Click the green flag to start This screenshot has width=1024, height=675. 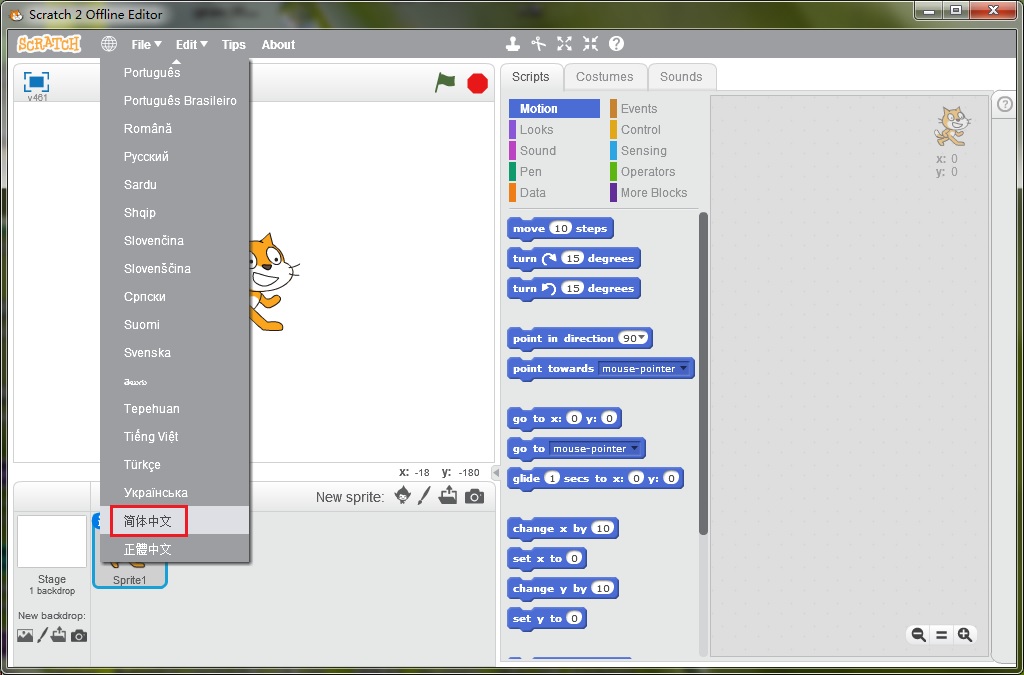(x=445, y=83)
